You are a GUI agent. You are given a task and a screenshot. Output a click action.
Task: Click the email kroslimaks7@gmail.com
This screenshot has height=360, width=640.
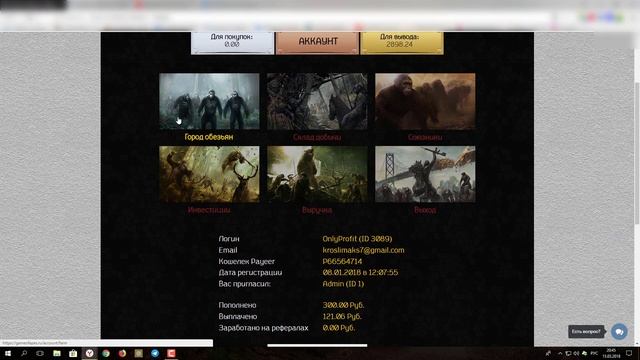tap(363, 250)
